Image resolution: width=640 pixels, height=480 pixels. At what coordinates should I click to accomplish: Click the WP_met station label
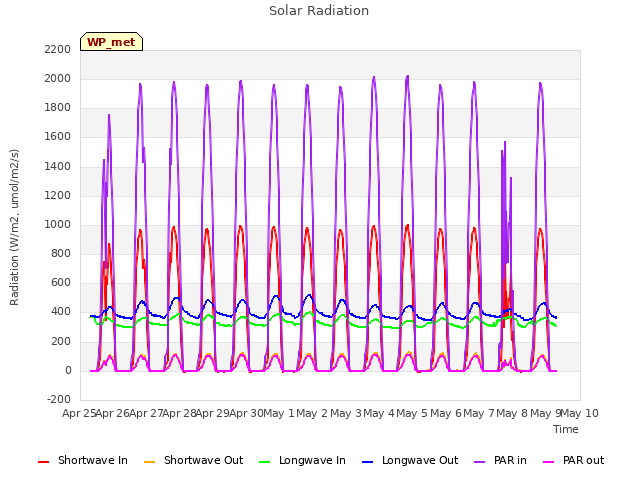pos(111,42)
